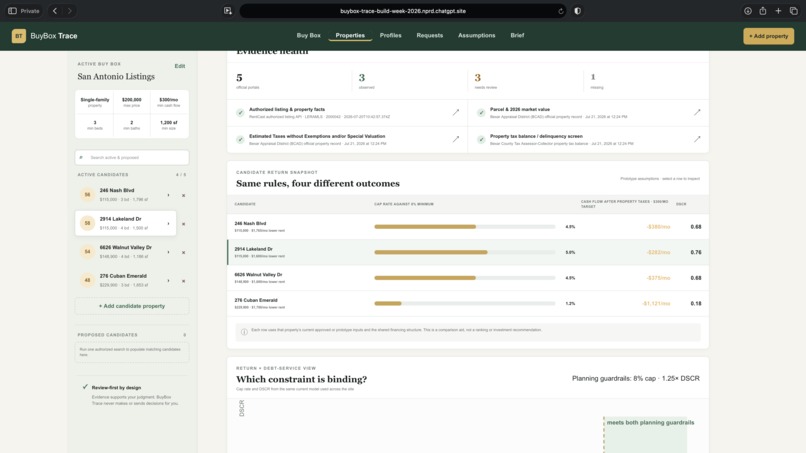The image size is (806, 453).
Task: Remove 2914 Lakeland Dr with its X icon
Action: 184,224
